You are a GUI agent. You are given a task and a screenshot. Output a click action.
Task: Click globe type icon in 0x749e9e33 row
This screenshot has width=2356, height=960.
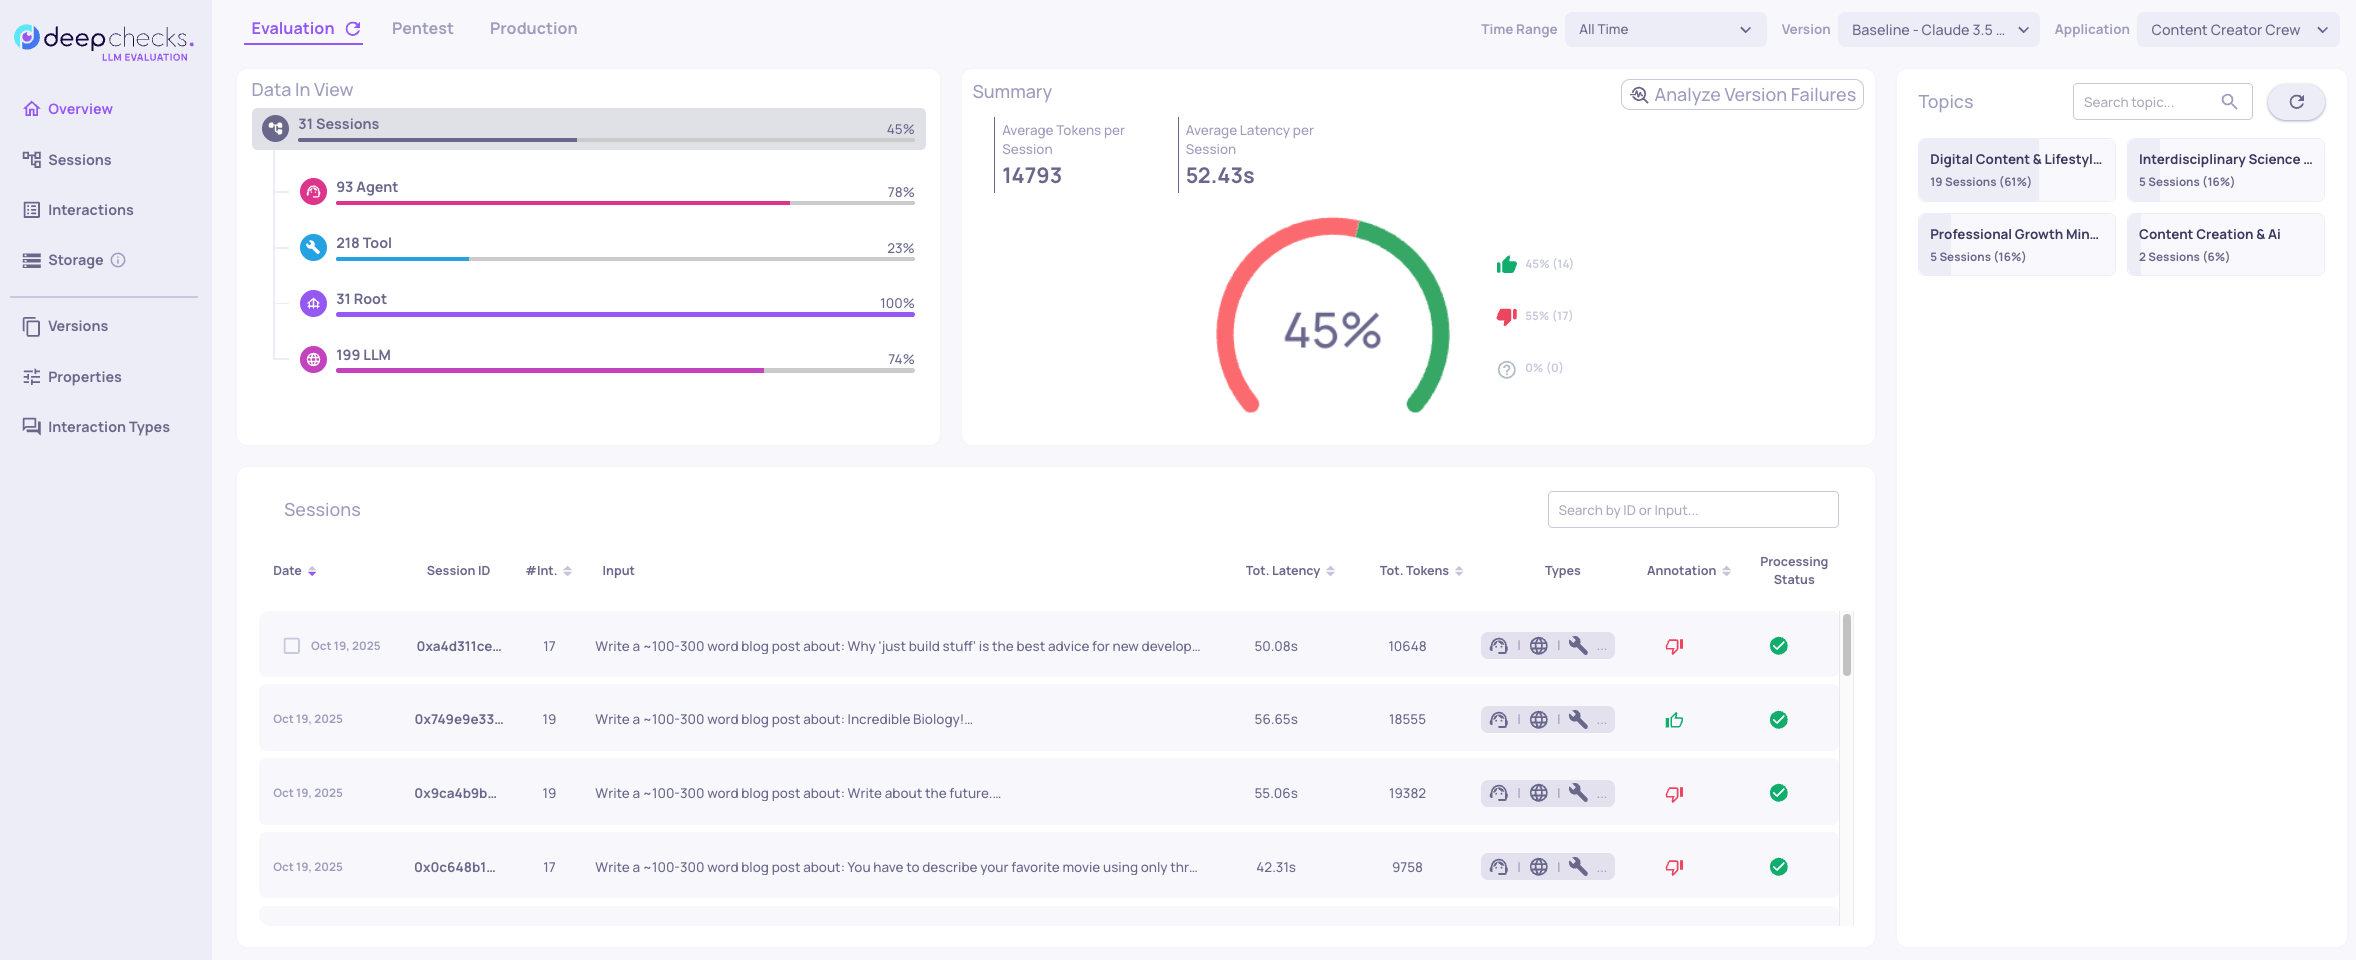pyautogui.click(x=1538, y=720)
